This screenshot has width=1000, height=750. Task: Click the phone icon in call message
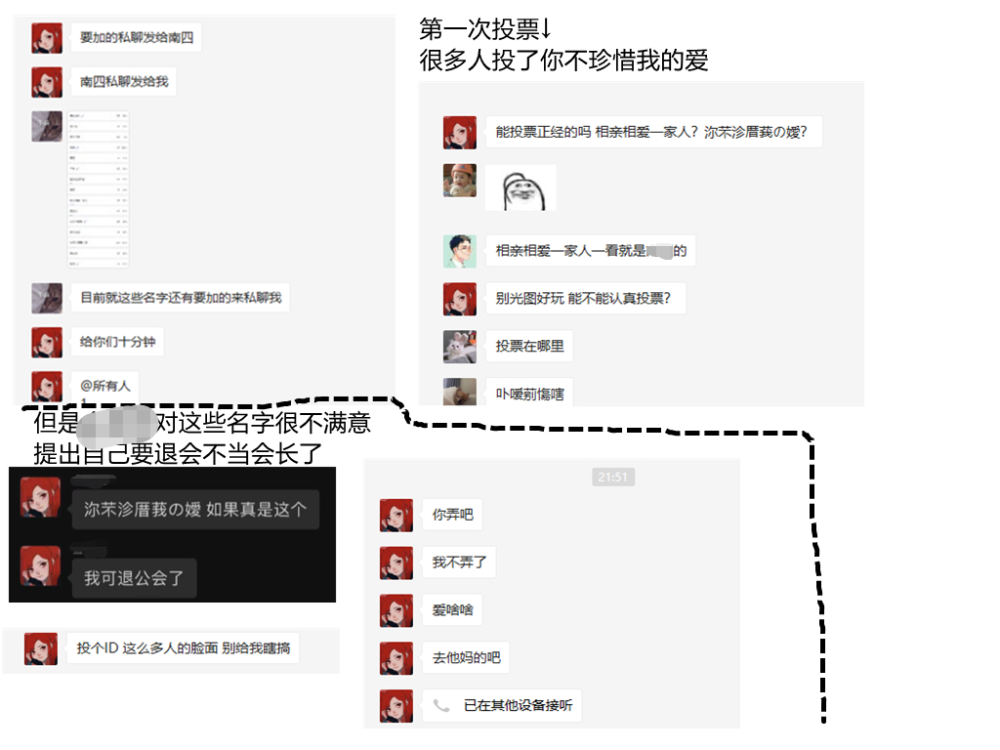click(441, 705)
